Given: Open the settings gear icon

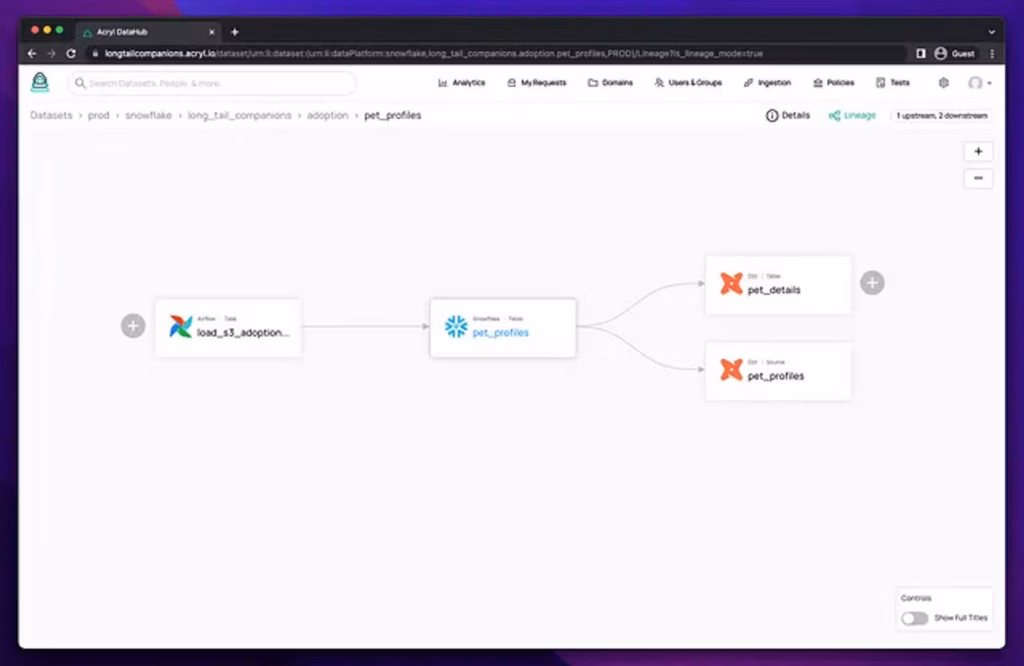Looking at the screenshot, I should click(944, 83).
